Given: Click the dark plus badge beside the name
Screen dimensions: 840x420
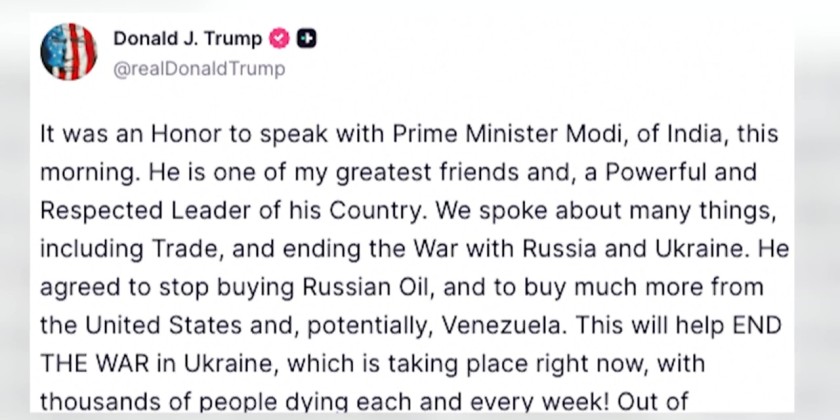Looking at the screenshot, I should (x=307, y=39).
